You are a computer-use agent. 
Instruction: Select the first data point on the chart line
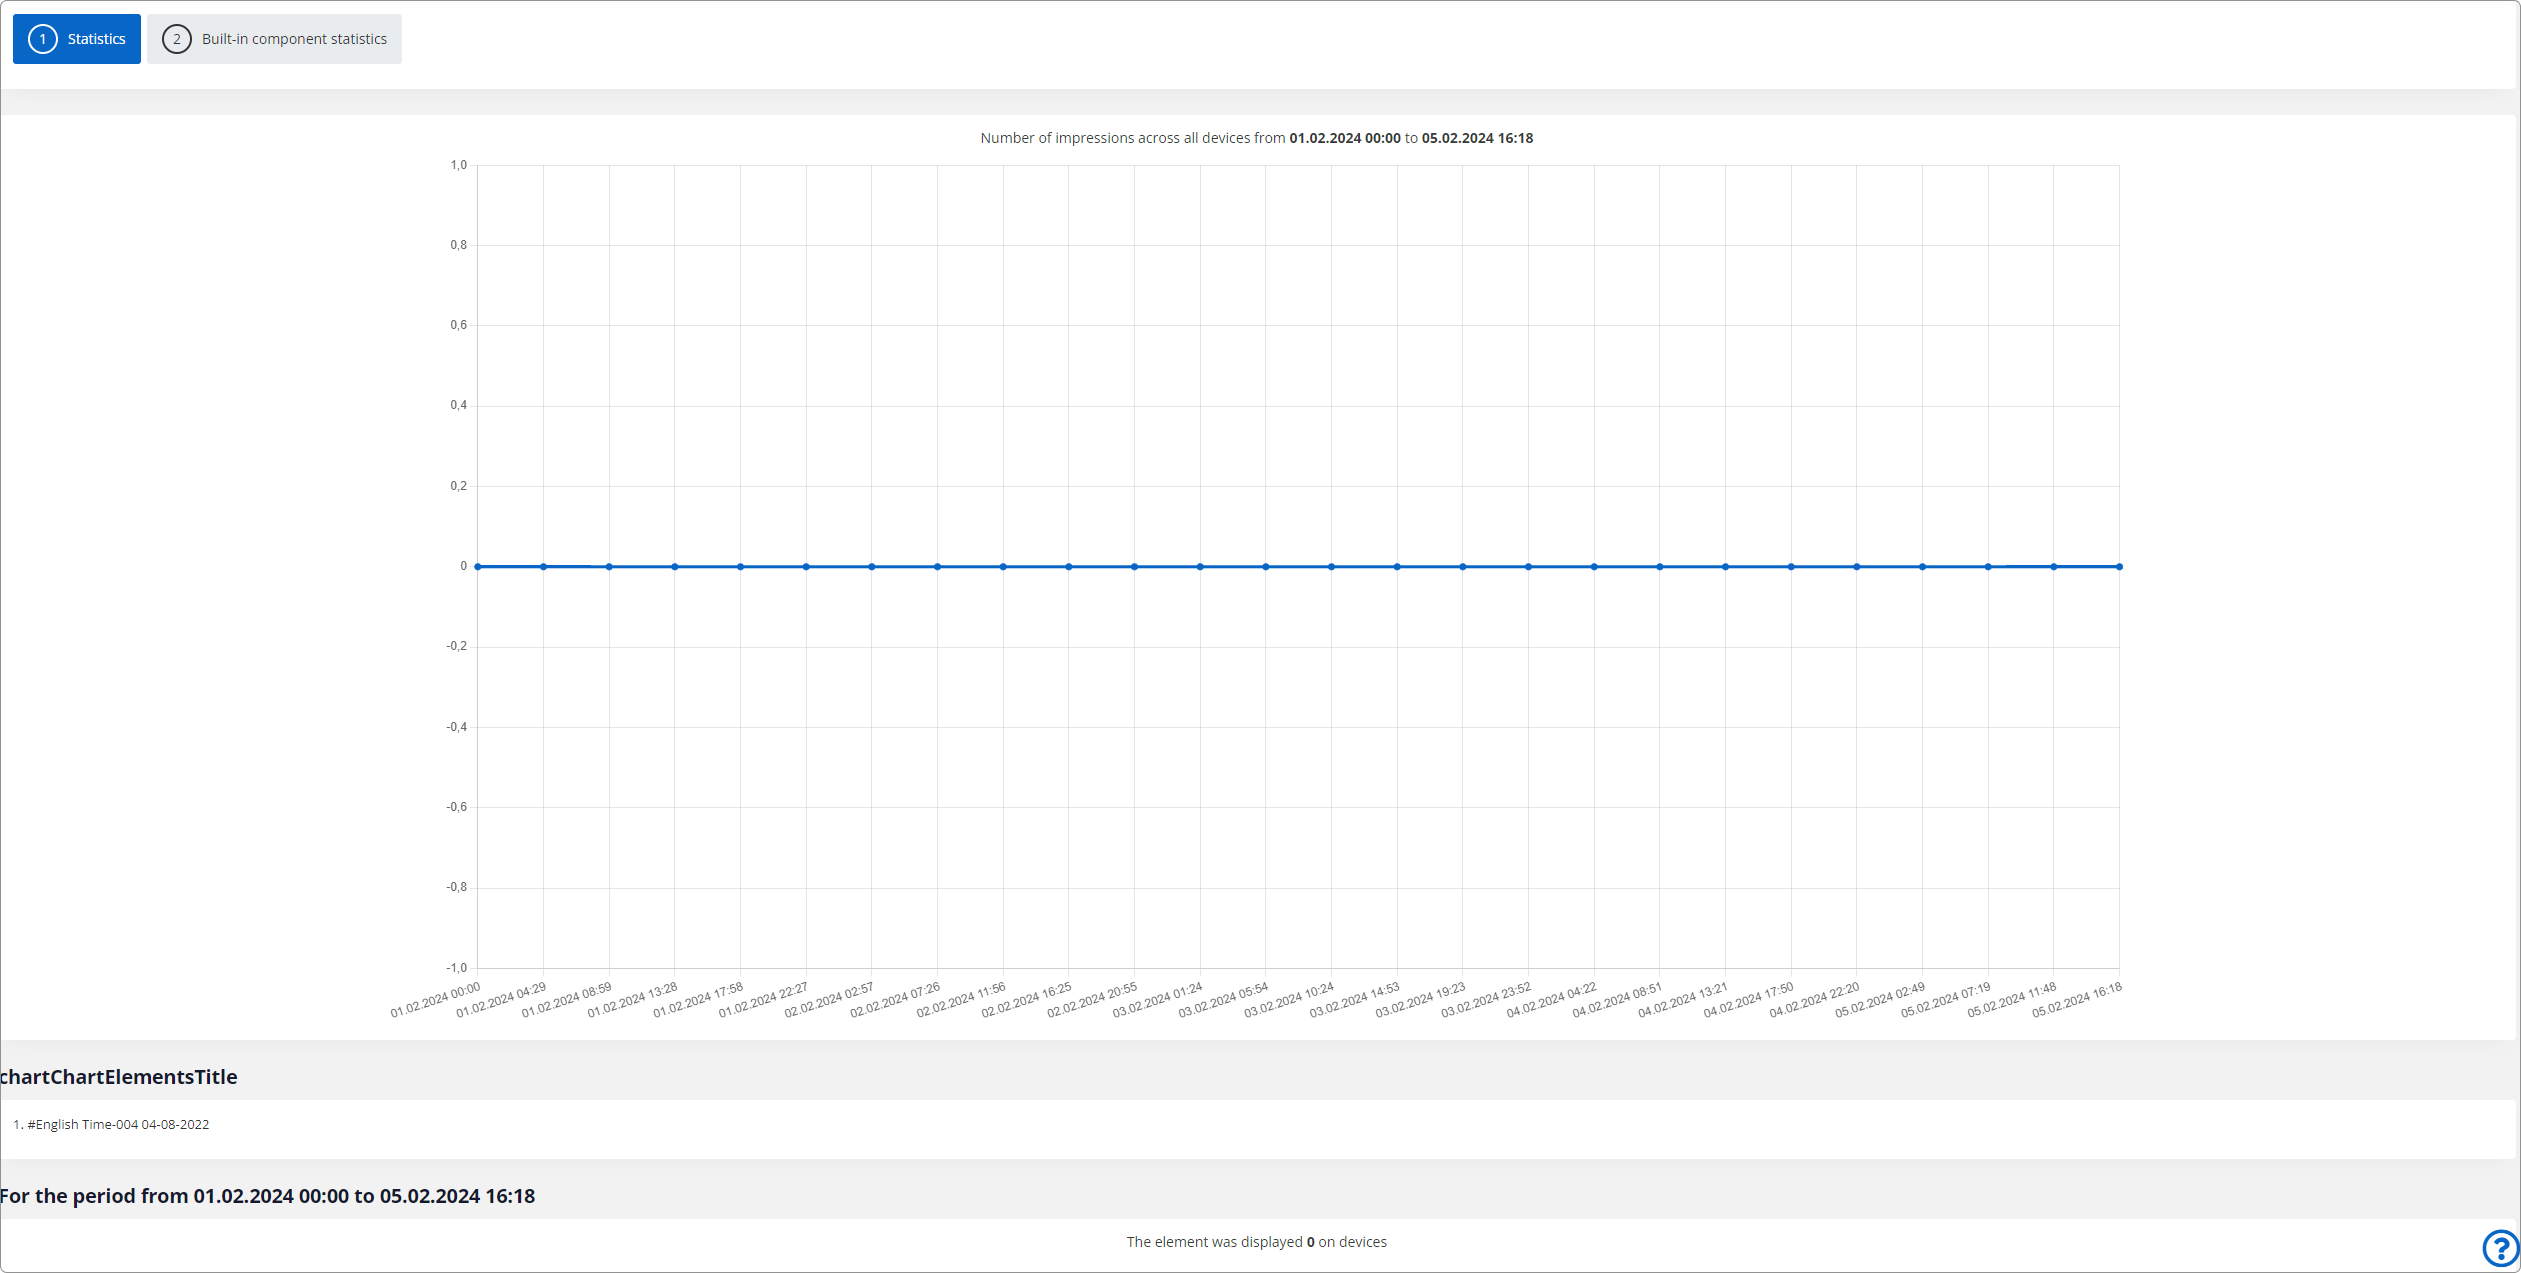pos(477,566)
